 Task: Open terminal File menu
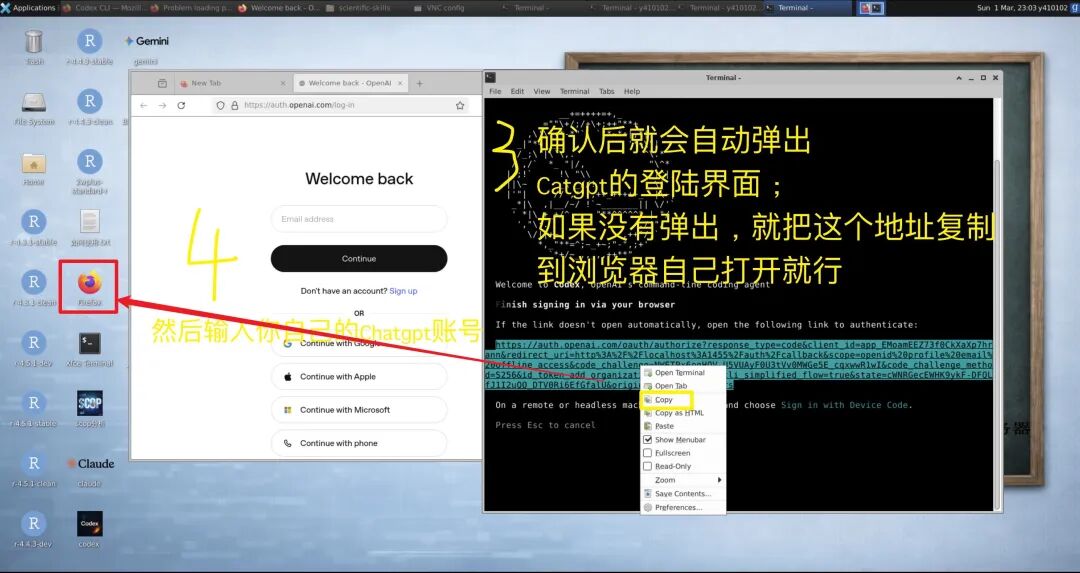pos(495,91)
